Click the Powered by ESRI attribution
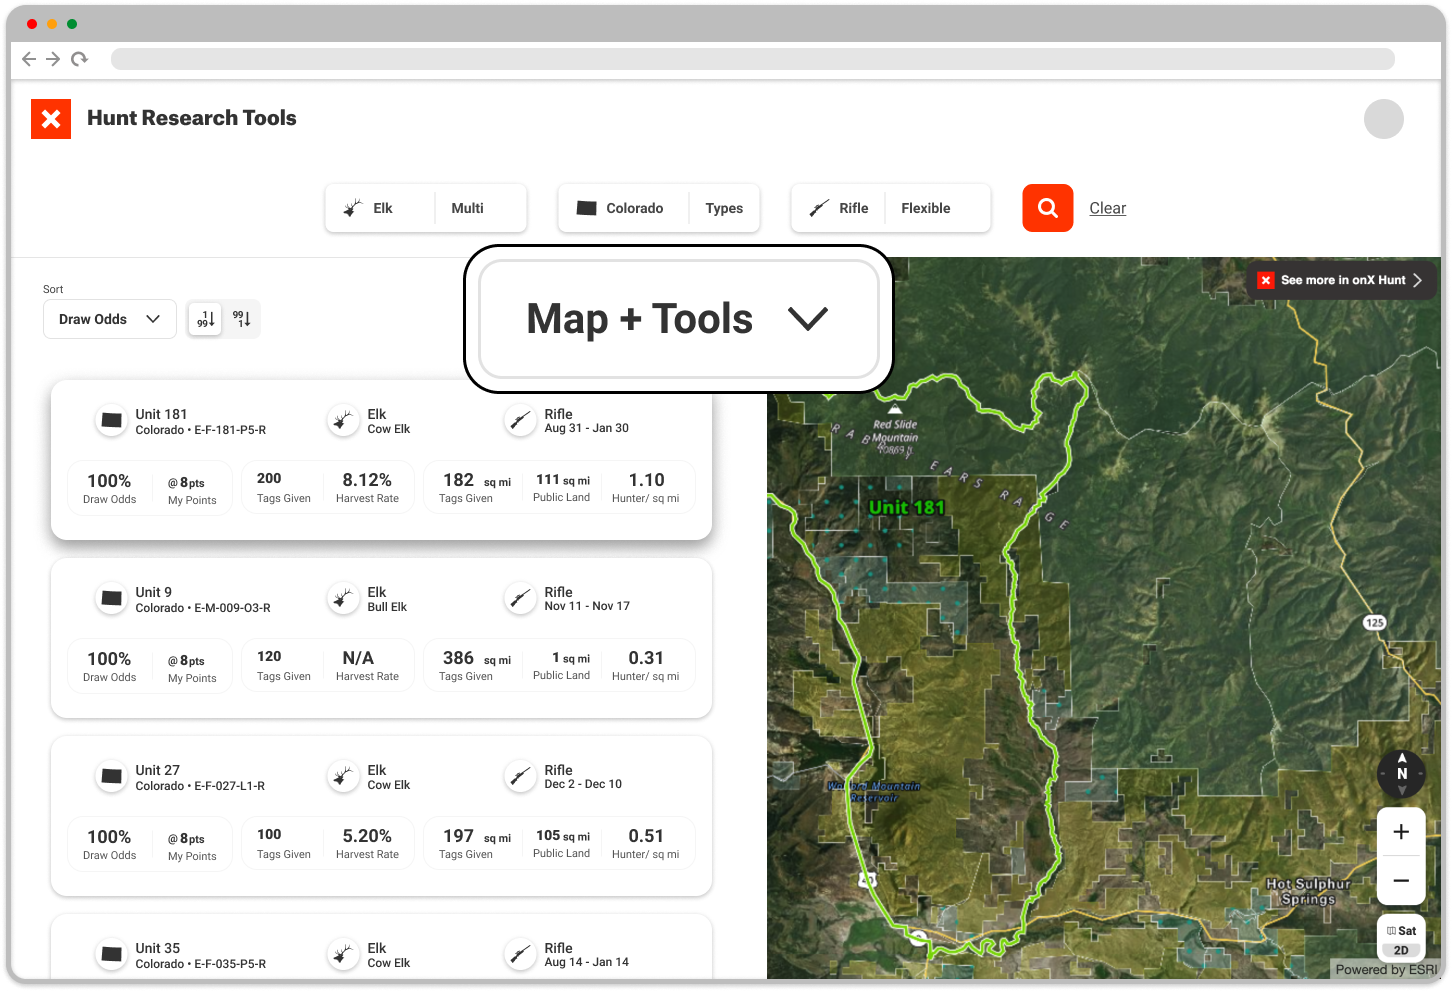1452x991 pixels. [x=1386, y=969]
